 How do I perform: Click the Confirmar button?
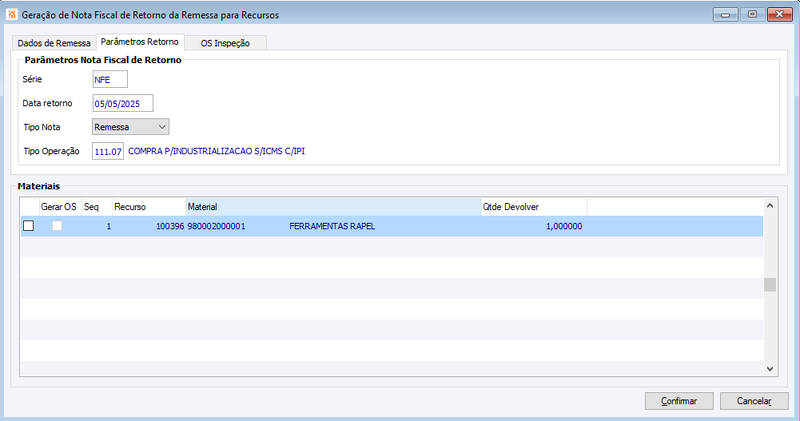(679, 401)
